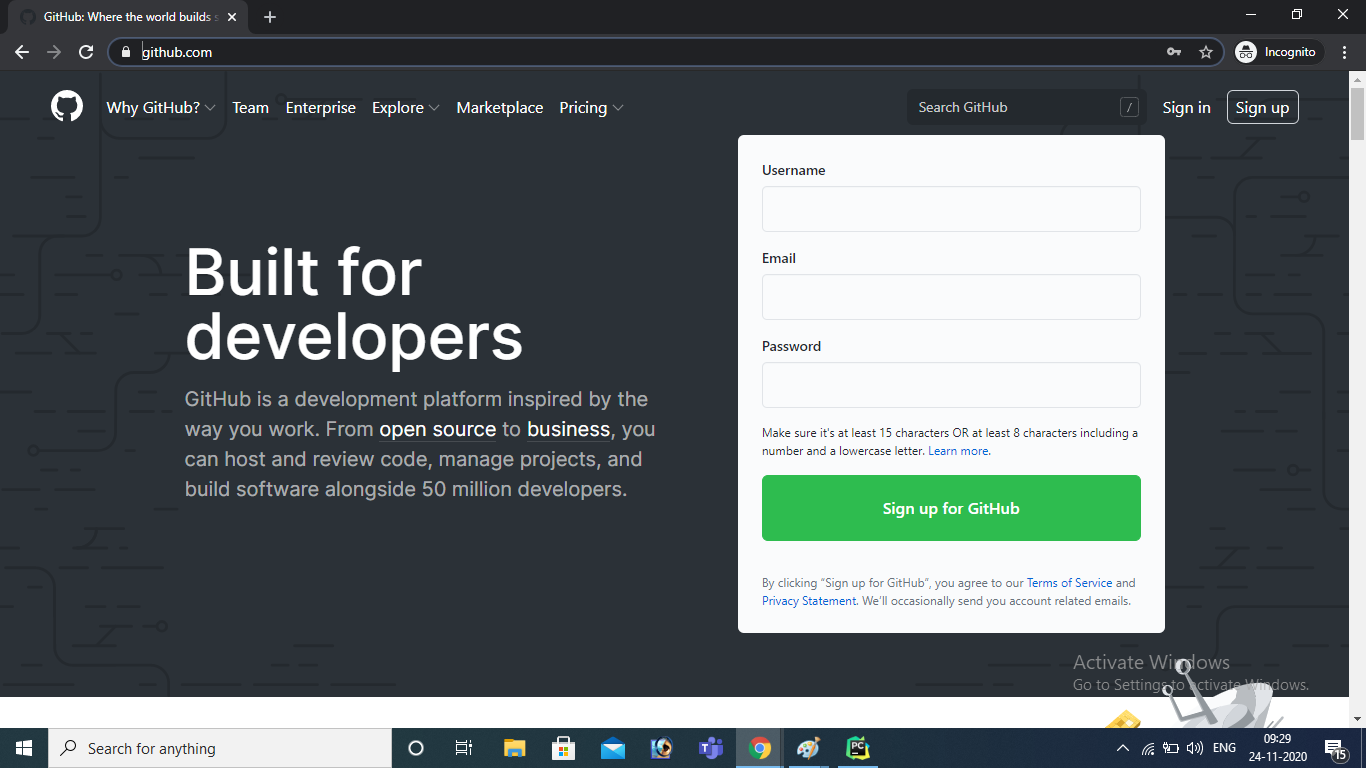Select the Marketplace menu item

499,107
